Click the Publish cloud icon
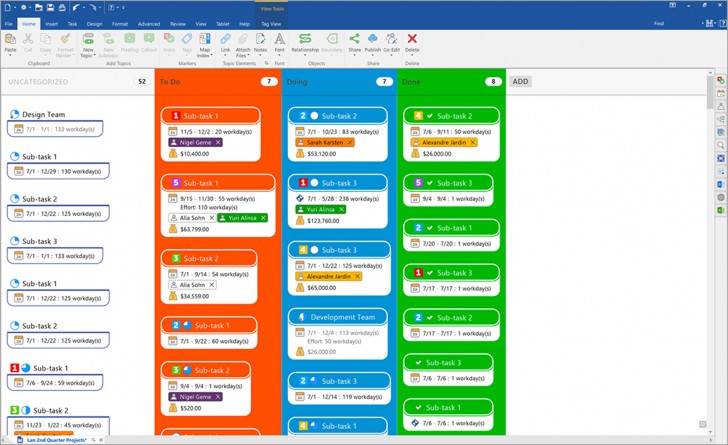Image resolution: width=728 pixels, height=445 pixels. tap(372, 39)
